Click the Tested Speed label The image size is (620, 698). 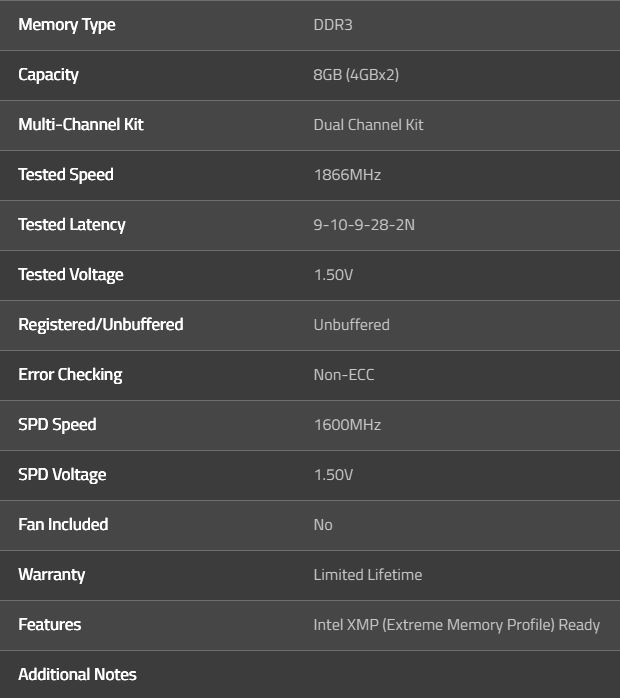coord(66,175)
